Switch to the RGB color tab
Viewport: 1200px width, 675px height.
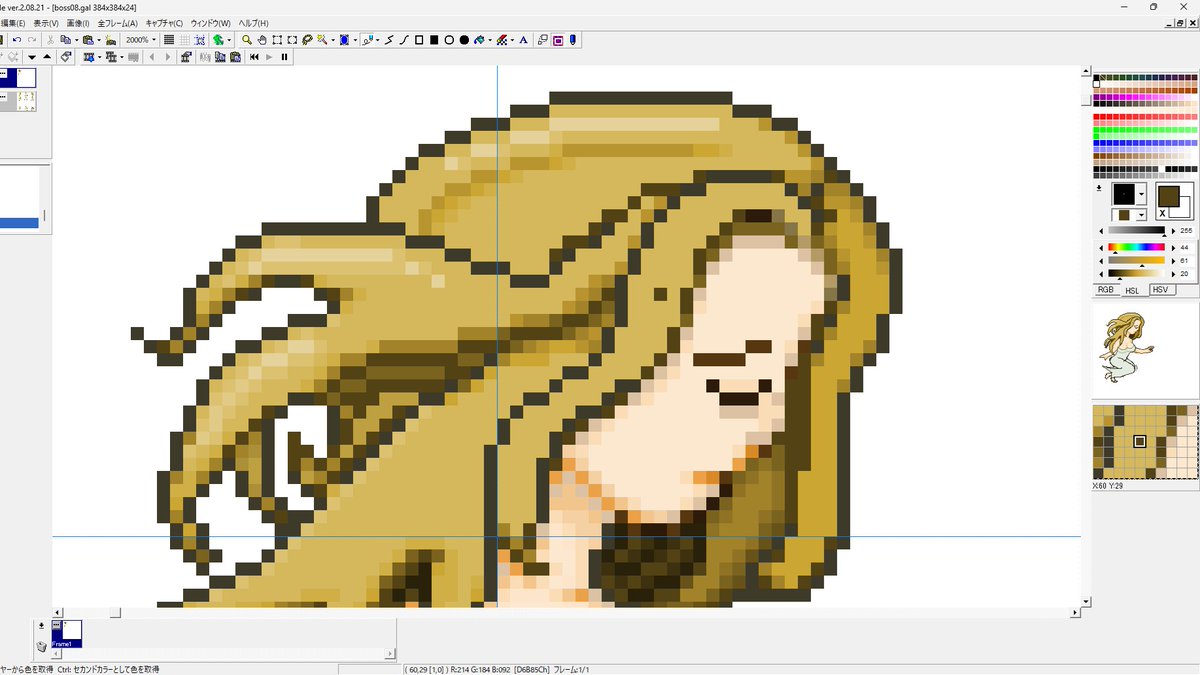pyautogui.click(x=1107, y=290)
